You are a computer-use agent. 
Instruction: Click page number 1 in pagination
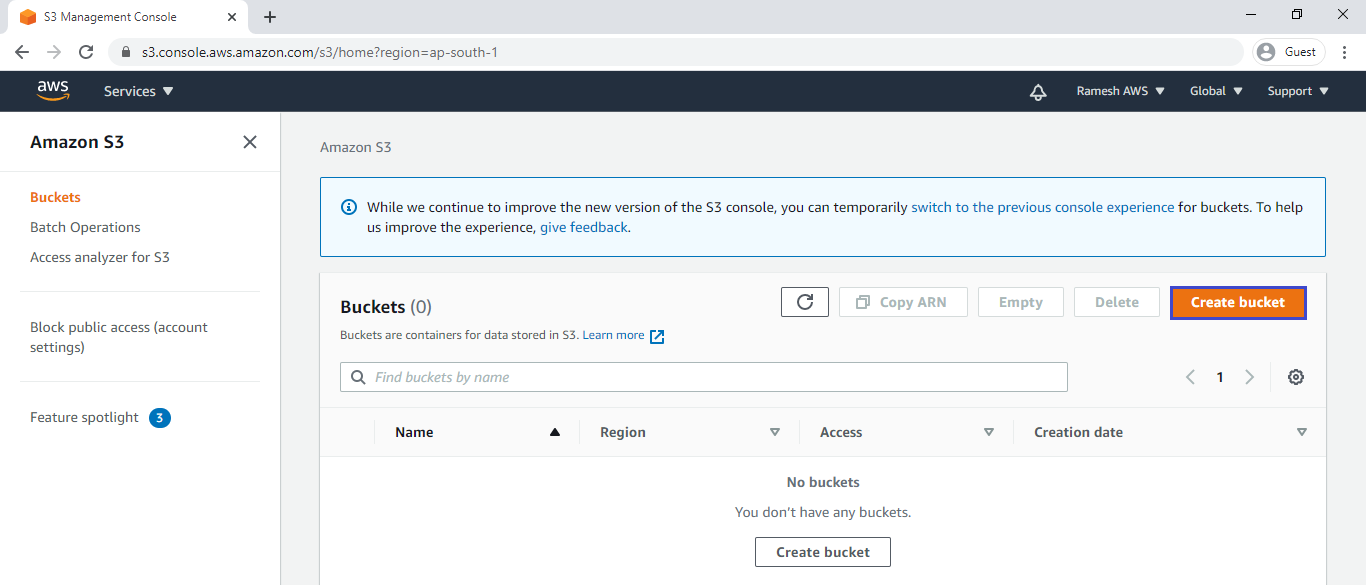(x=1220, y=377)
